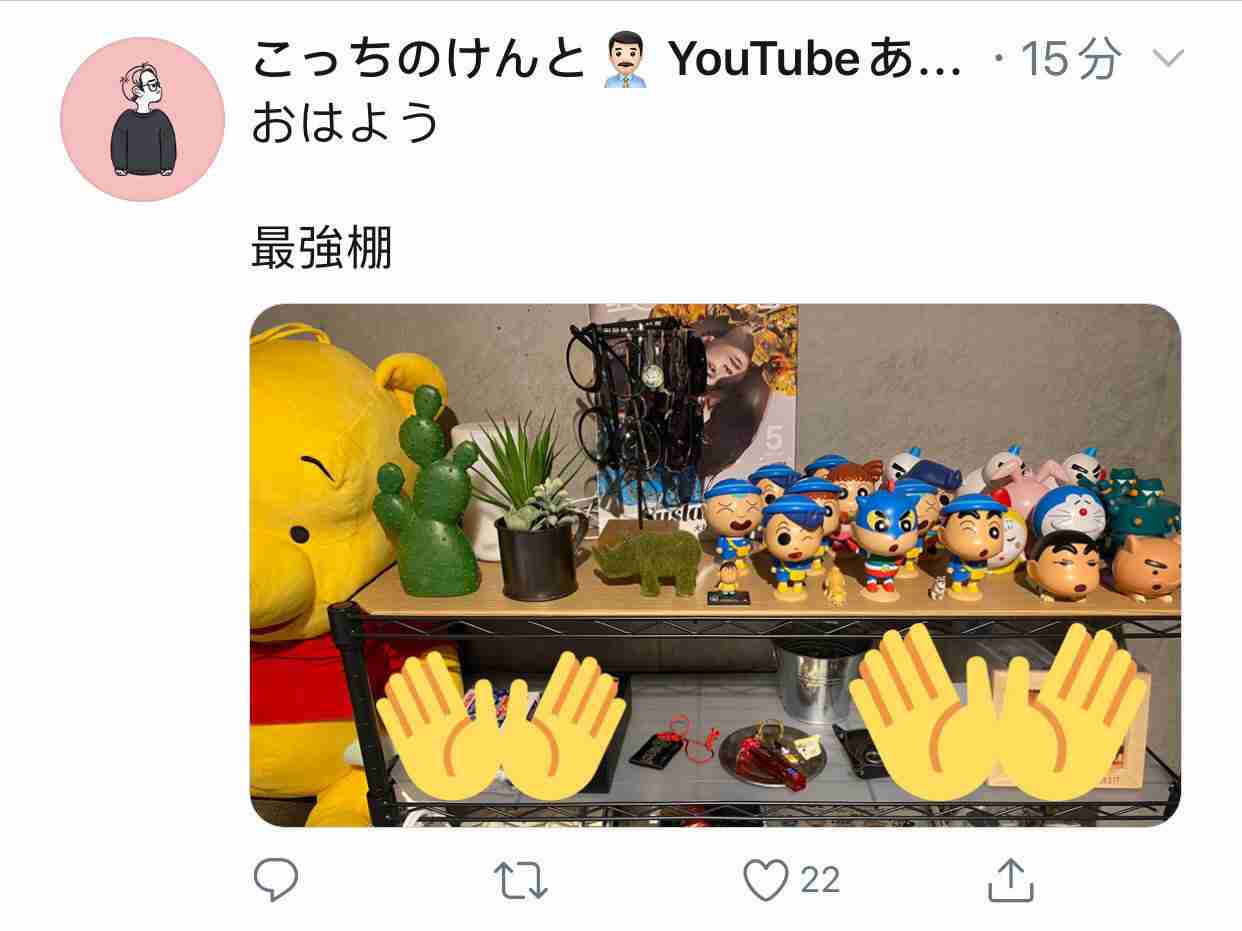Click the green rhinoceros figurine in the photo
Image resolution: width=1242 pixels, height=931 pixels.
(646, 562)
